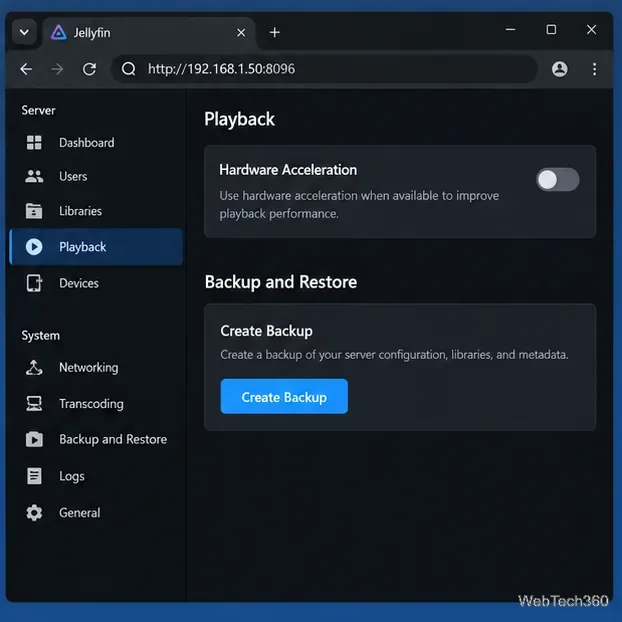Click the Logs document icon
622x622 pixels.
coord(34,476)
